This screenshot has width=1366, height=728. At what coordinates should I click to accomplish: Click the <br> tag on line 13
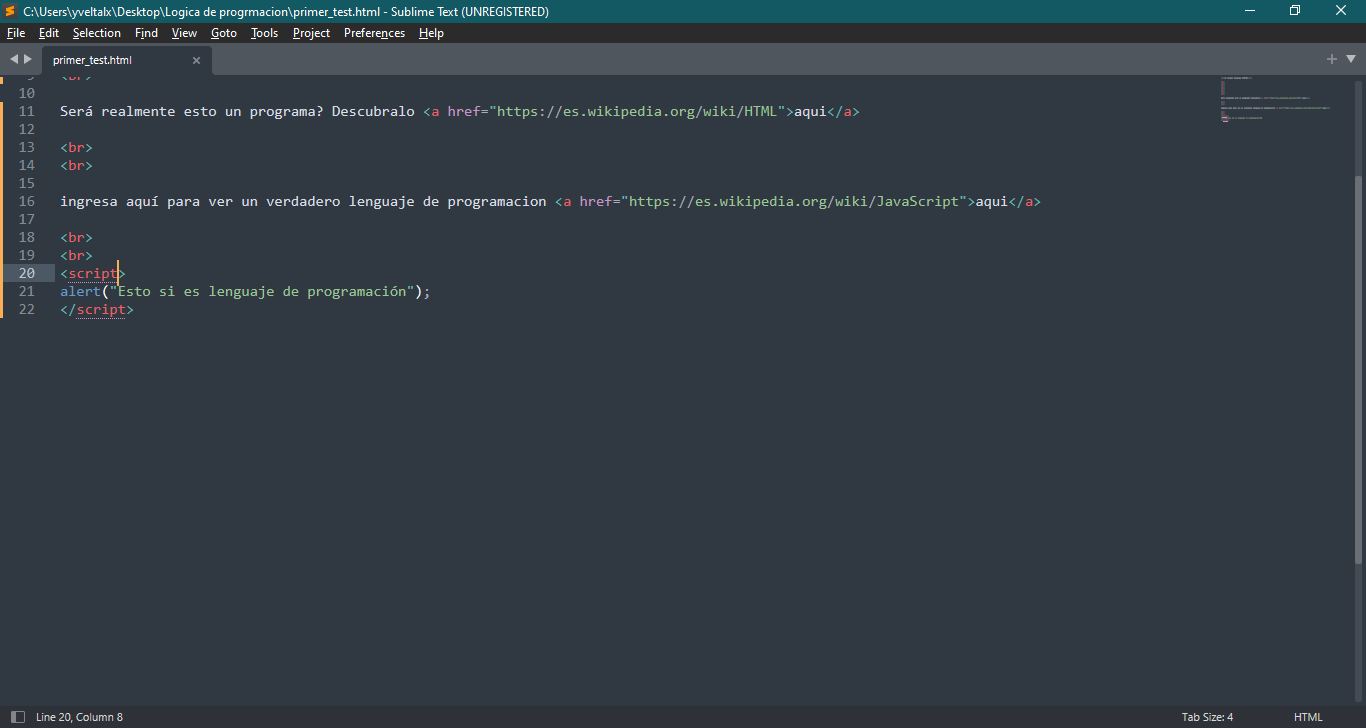point(76,147)
